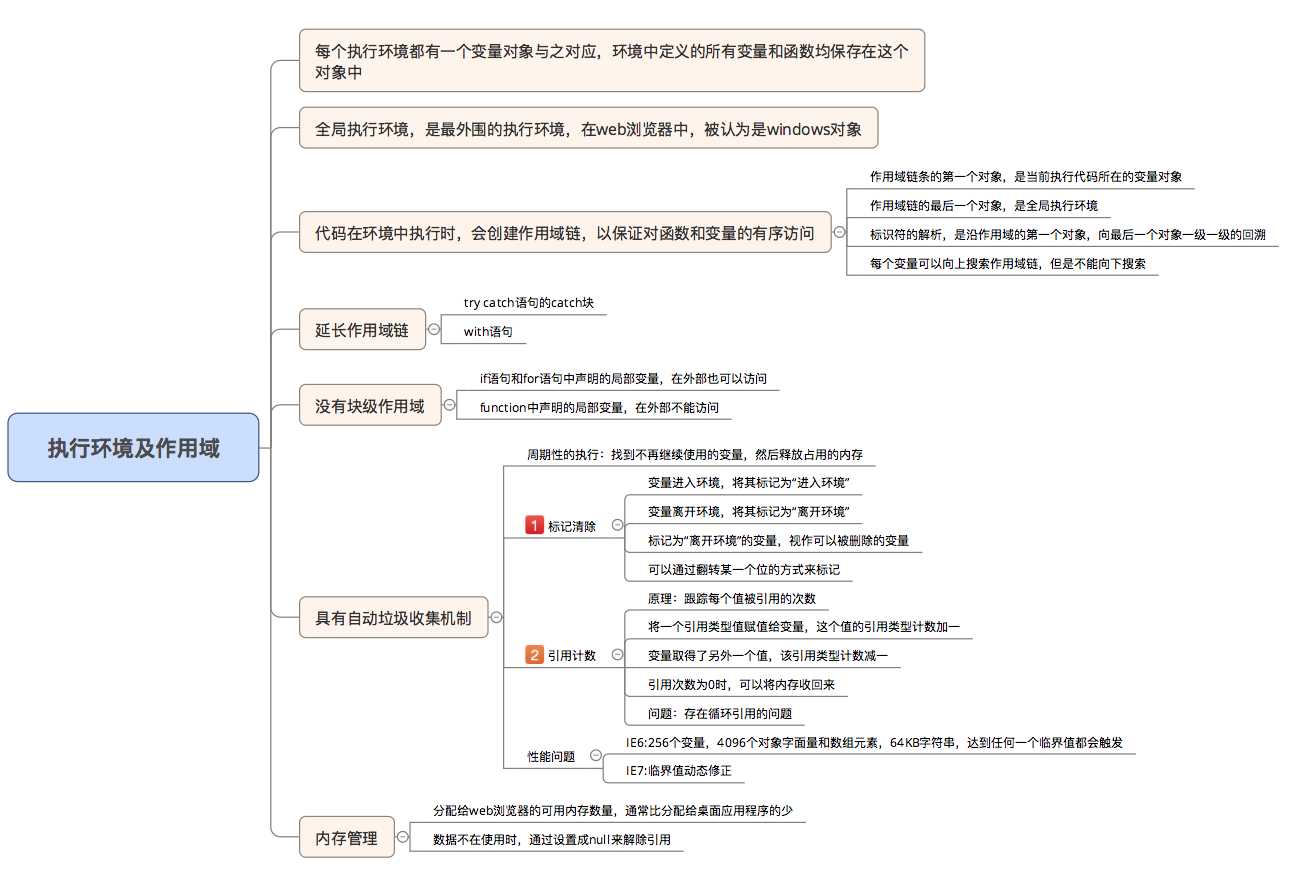Collapse the 没有块级作用域 branch
The image size is (1304, 880).
point(449,405)
